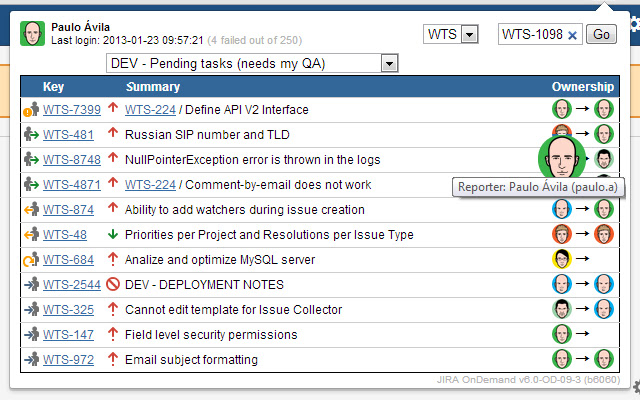Screen dimensions: 640x400
Task: Click the yellow reporter avatar for WTS-684
Action: pyautogui.click(x=562, y=259)
